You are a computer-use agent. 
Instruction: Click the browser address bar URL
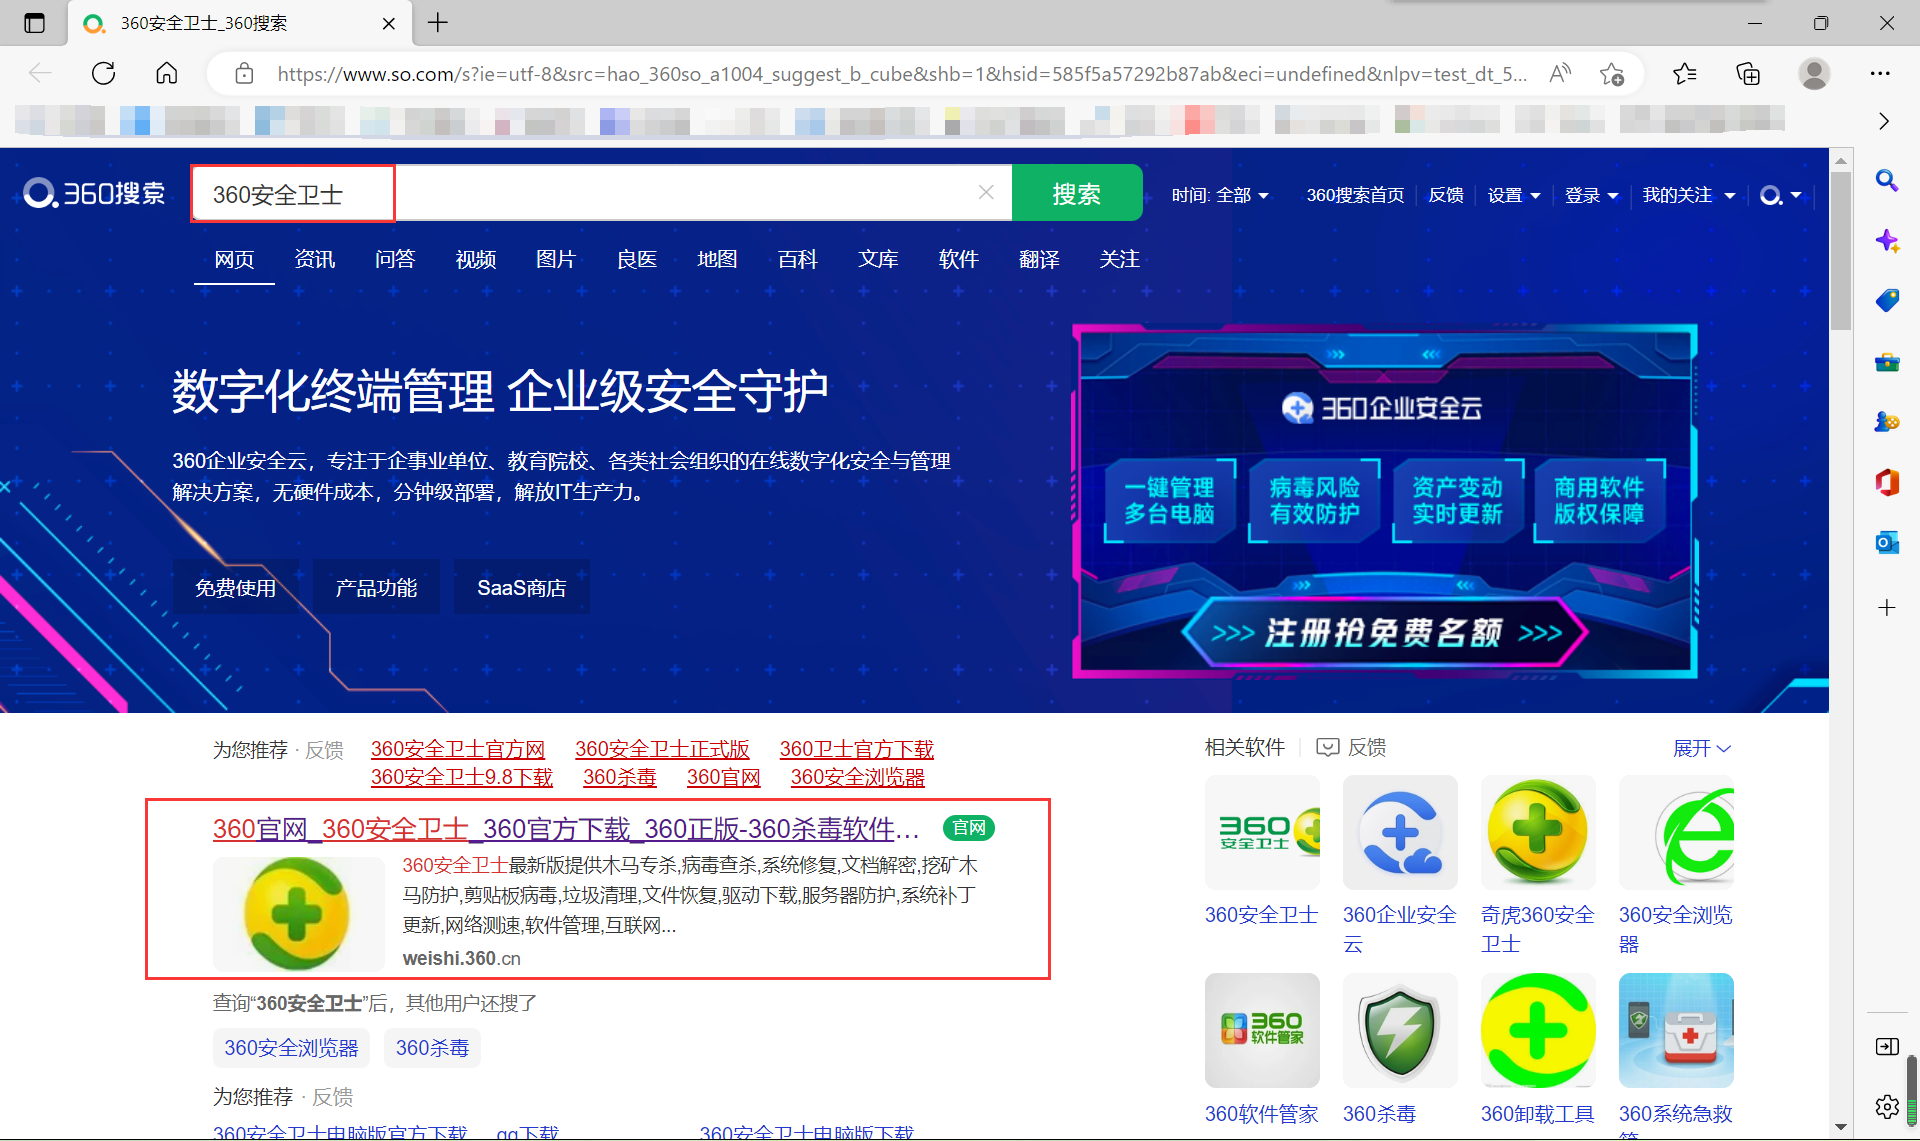click(902, 74)
